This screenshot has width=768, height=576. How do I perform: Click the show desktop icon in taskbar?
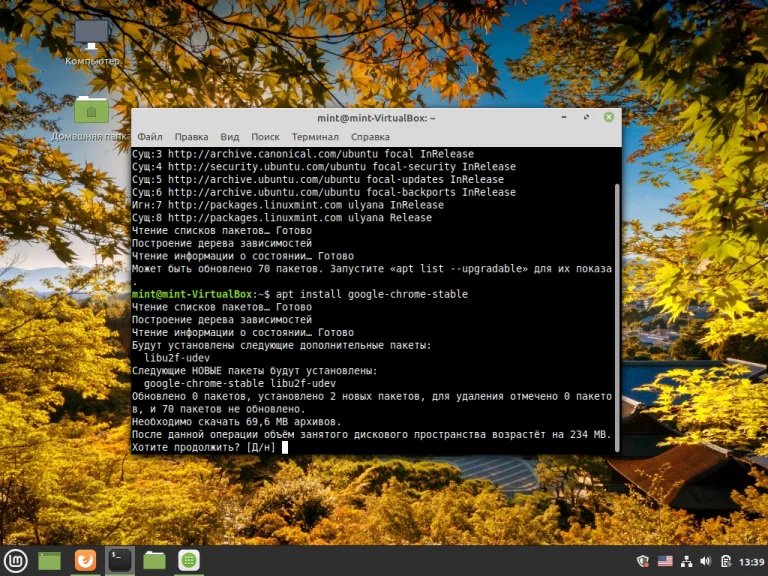pos(50,561)
